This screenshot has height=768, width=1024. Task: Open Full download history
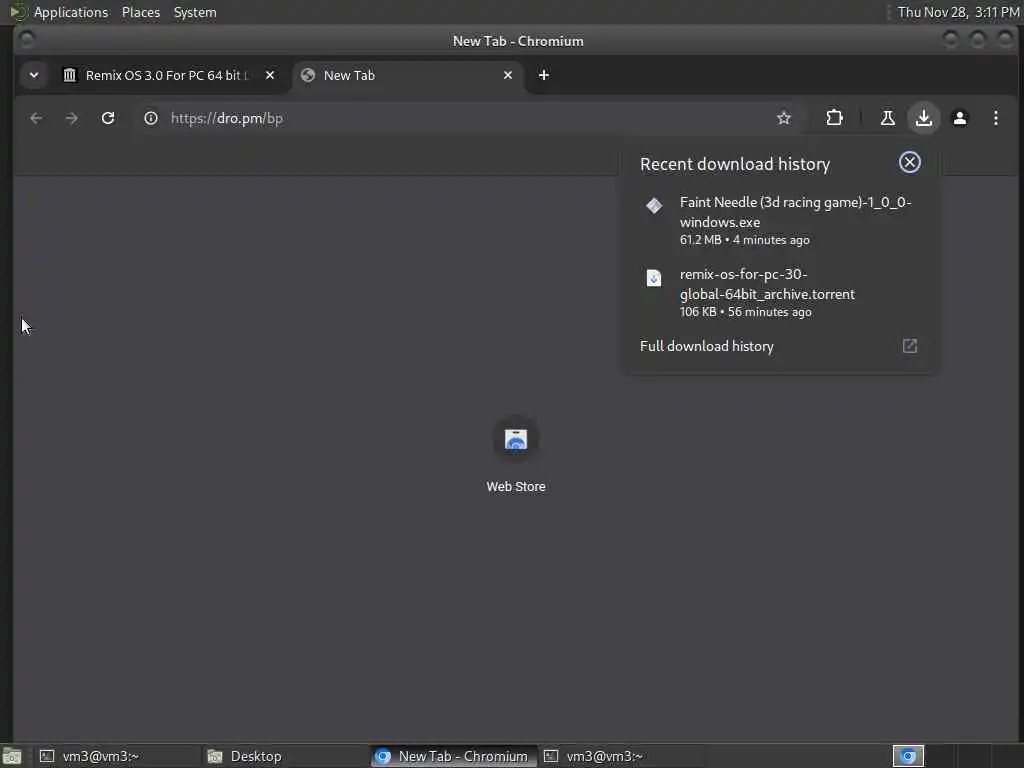pyautogui.click(x=780, y=346)
